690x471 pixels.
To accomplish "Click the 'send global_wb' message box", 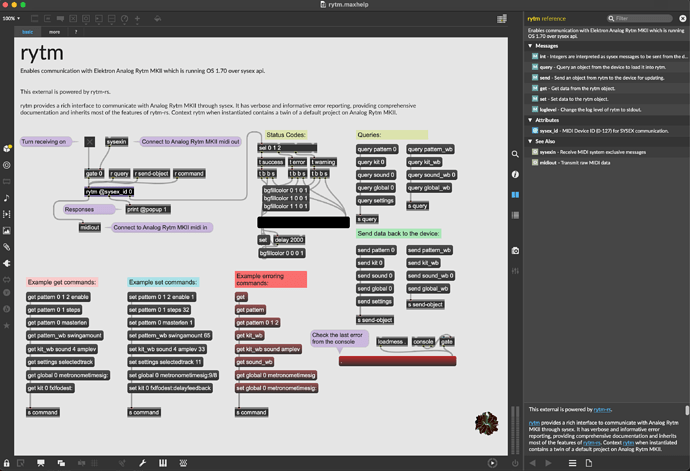I will [x=428, y=289].
